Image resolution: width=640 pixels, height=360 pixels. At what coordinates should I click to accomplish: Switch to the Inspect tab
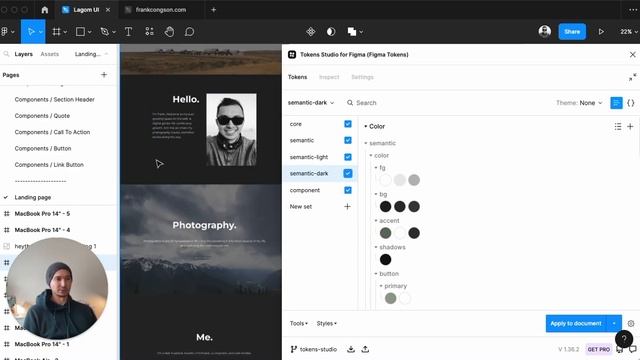329,77
